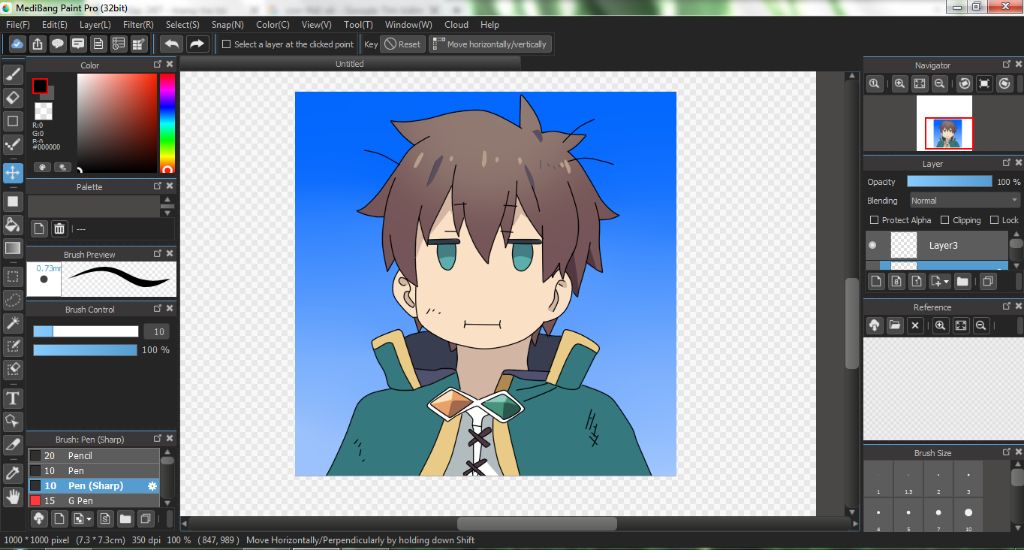1024x550 pixels.
Task: Select the Bucket fill tool
Action: click(12, 225)
